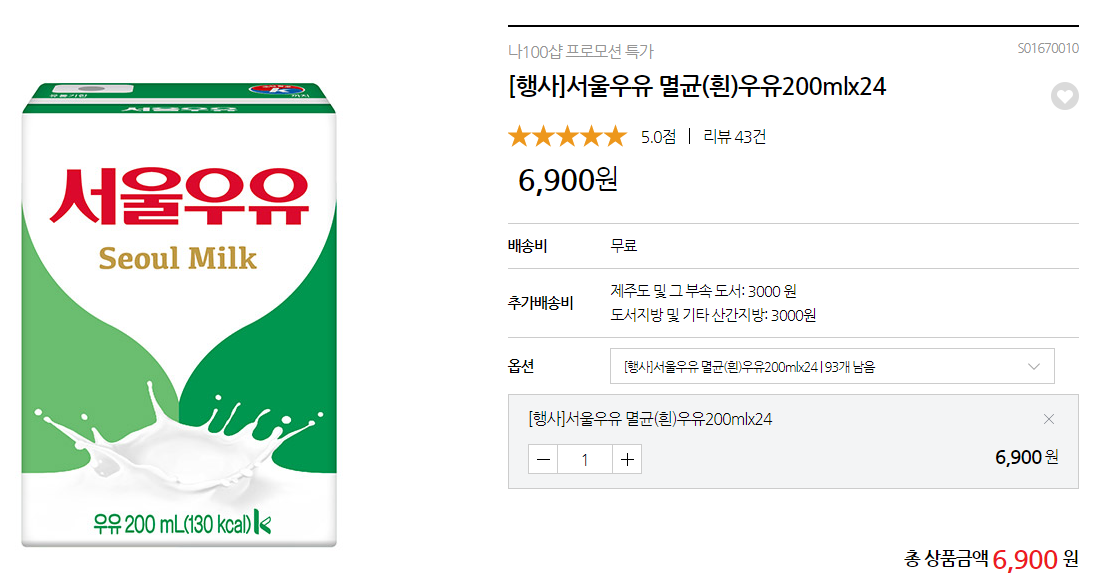Open the 리뷰 43건 reviews link
This screenshot has height=583, width=1094.
coord(734,137)
